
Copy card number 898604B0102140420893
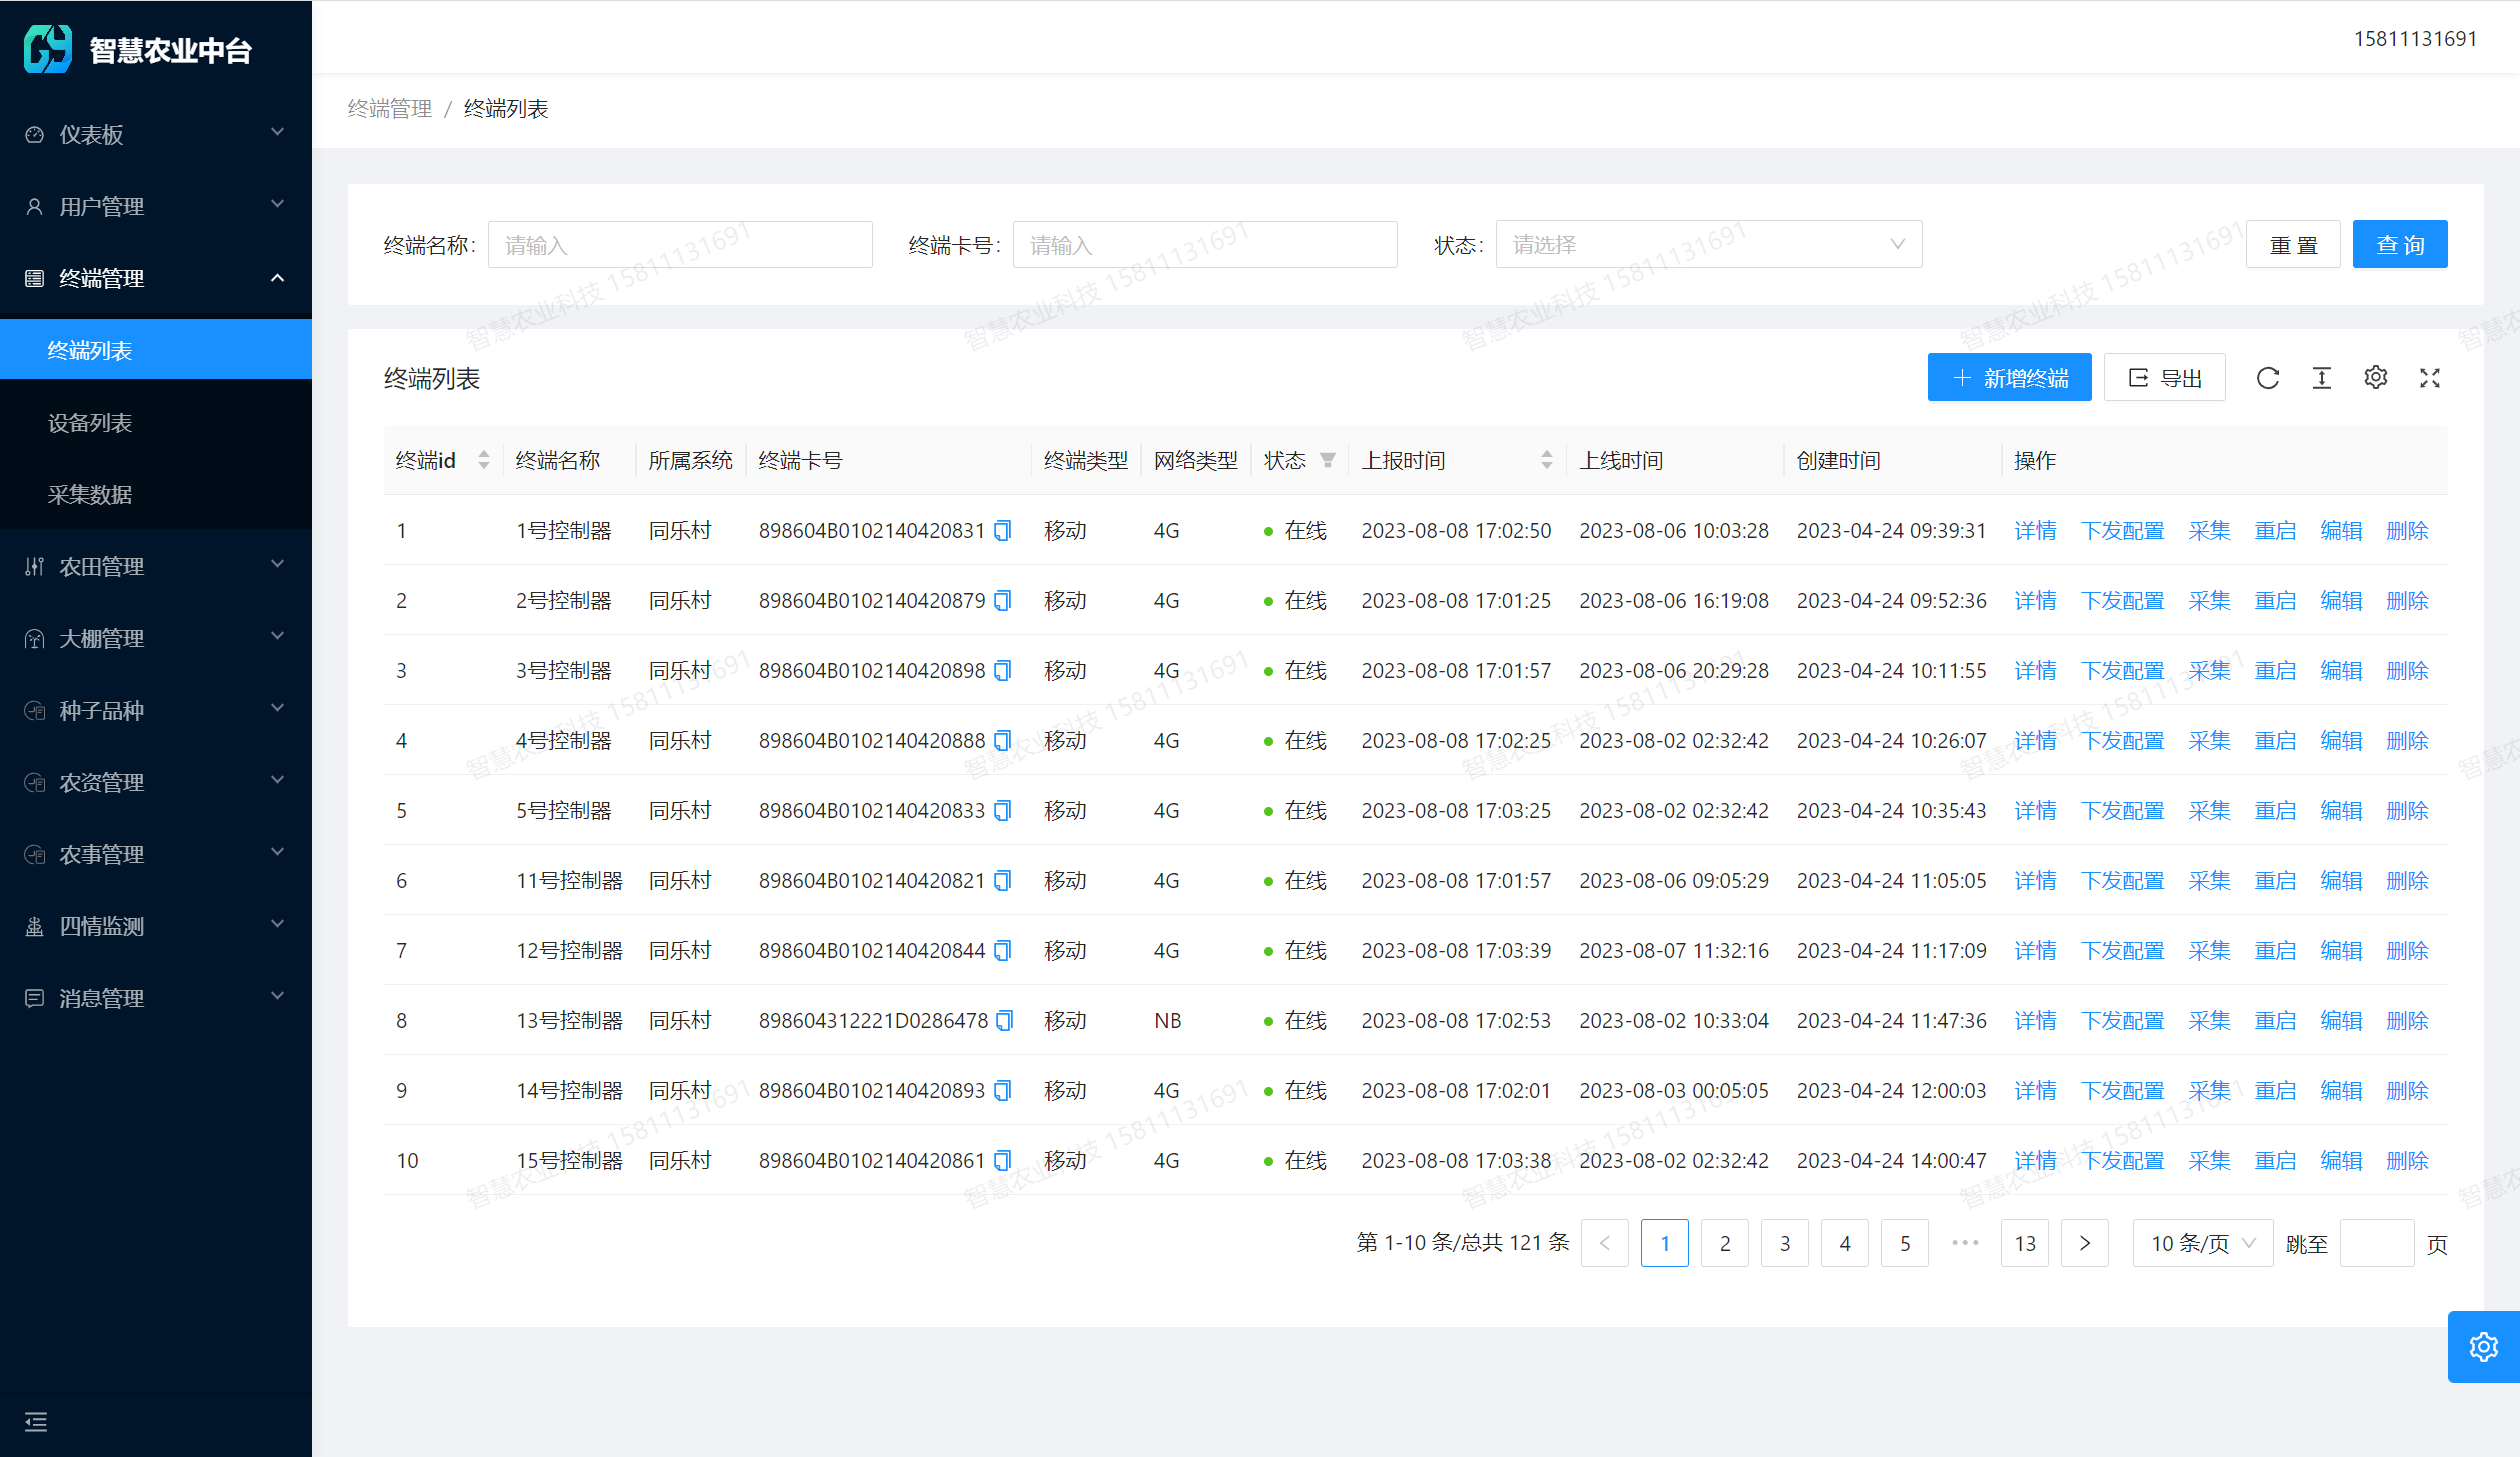click(x=1002, y=1090)
